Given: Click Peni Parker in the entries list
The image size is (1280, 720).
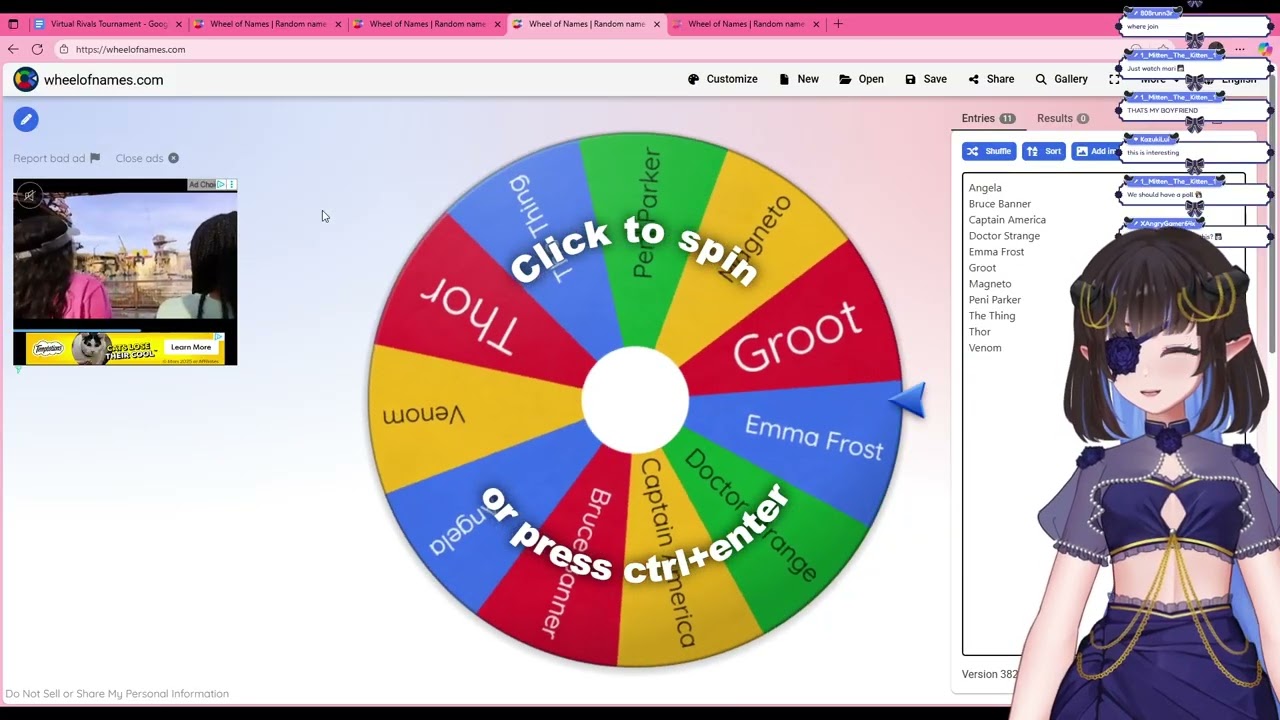Looking at the screenshot, I should 994,300.
